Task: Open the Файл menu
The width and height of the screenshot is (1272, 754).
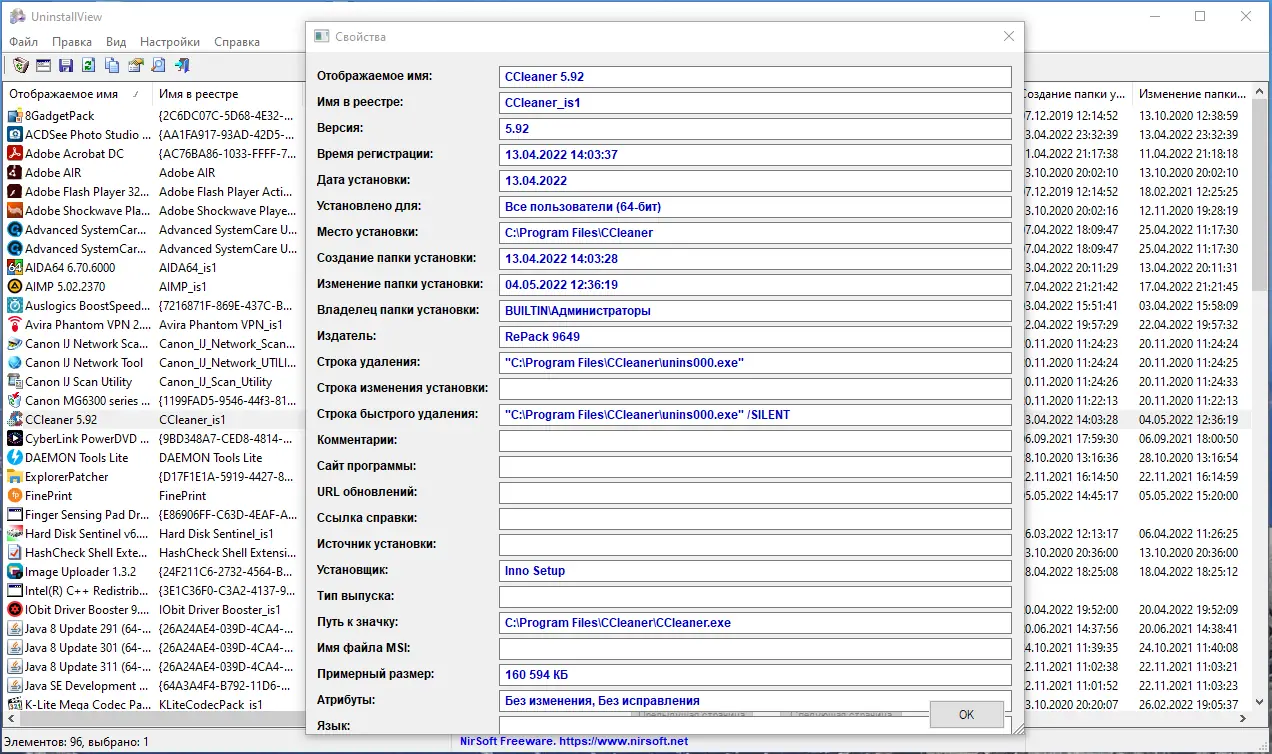Action: point(24,42)
